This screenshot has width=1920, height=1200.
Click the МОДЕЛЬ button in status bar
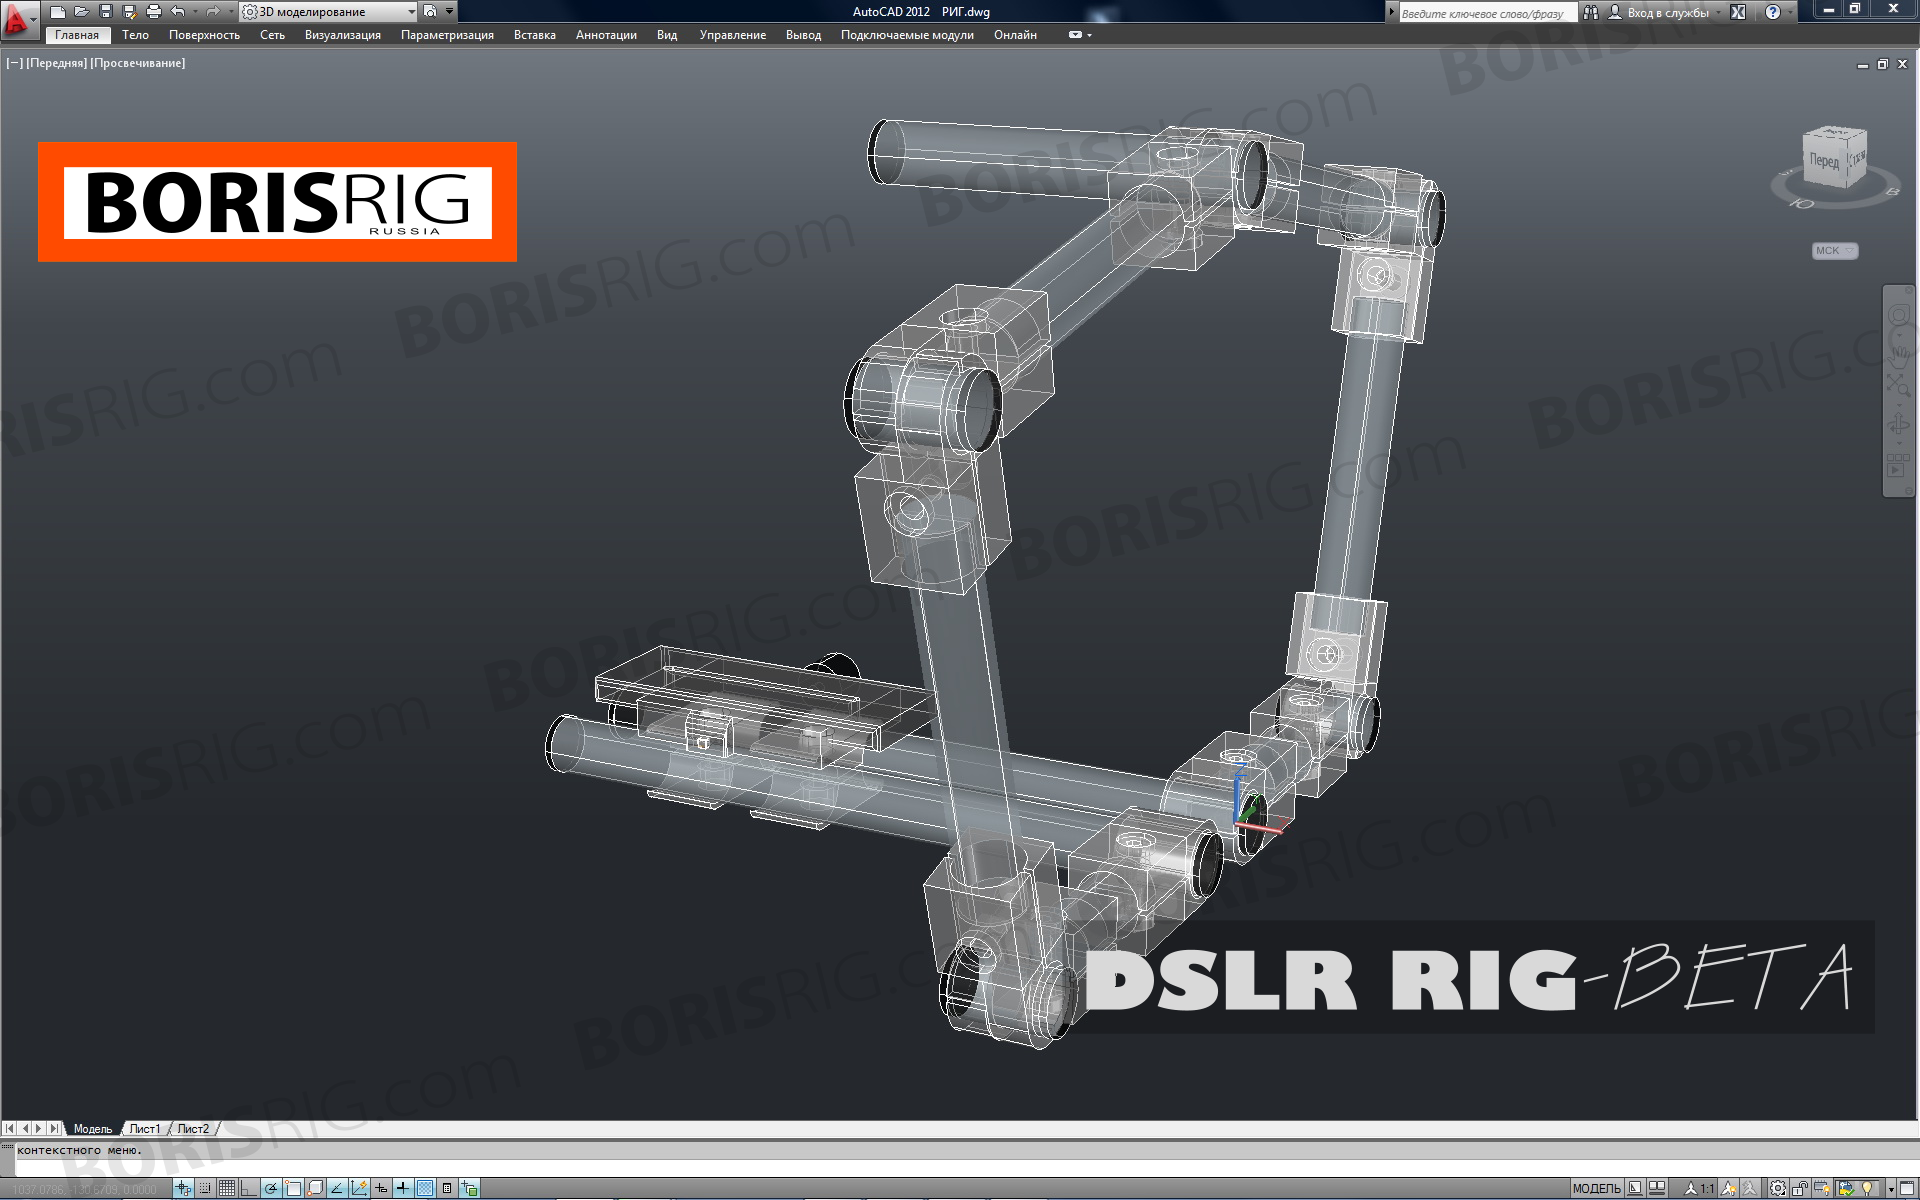[x=1596, y=1188]
